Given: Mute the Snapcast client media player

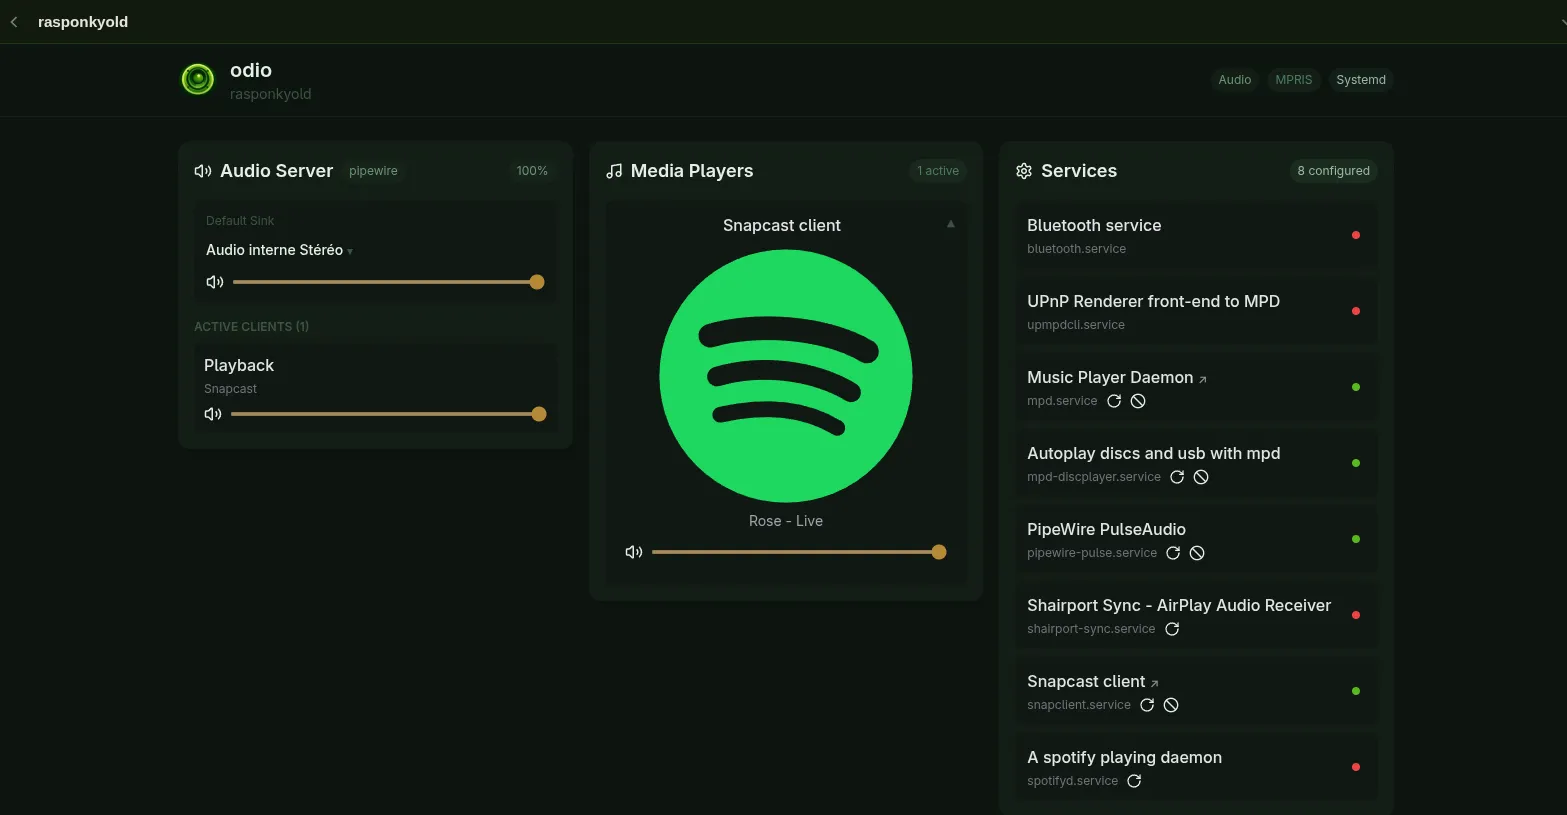Looking at the screenshot, I should (634, 552).
